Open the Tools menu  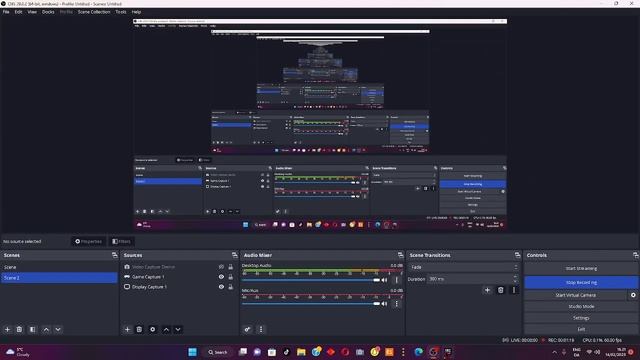(121, 12)
